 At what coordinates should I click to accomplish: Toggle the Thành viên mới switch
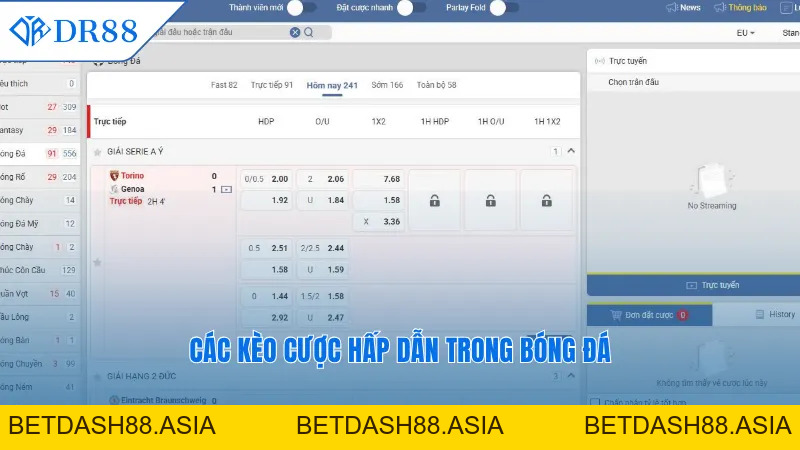click(302, 8)
